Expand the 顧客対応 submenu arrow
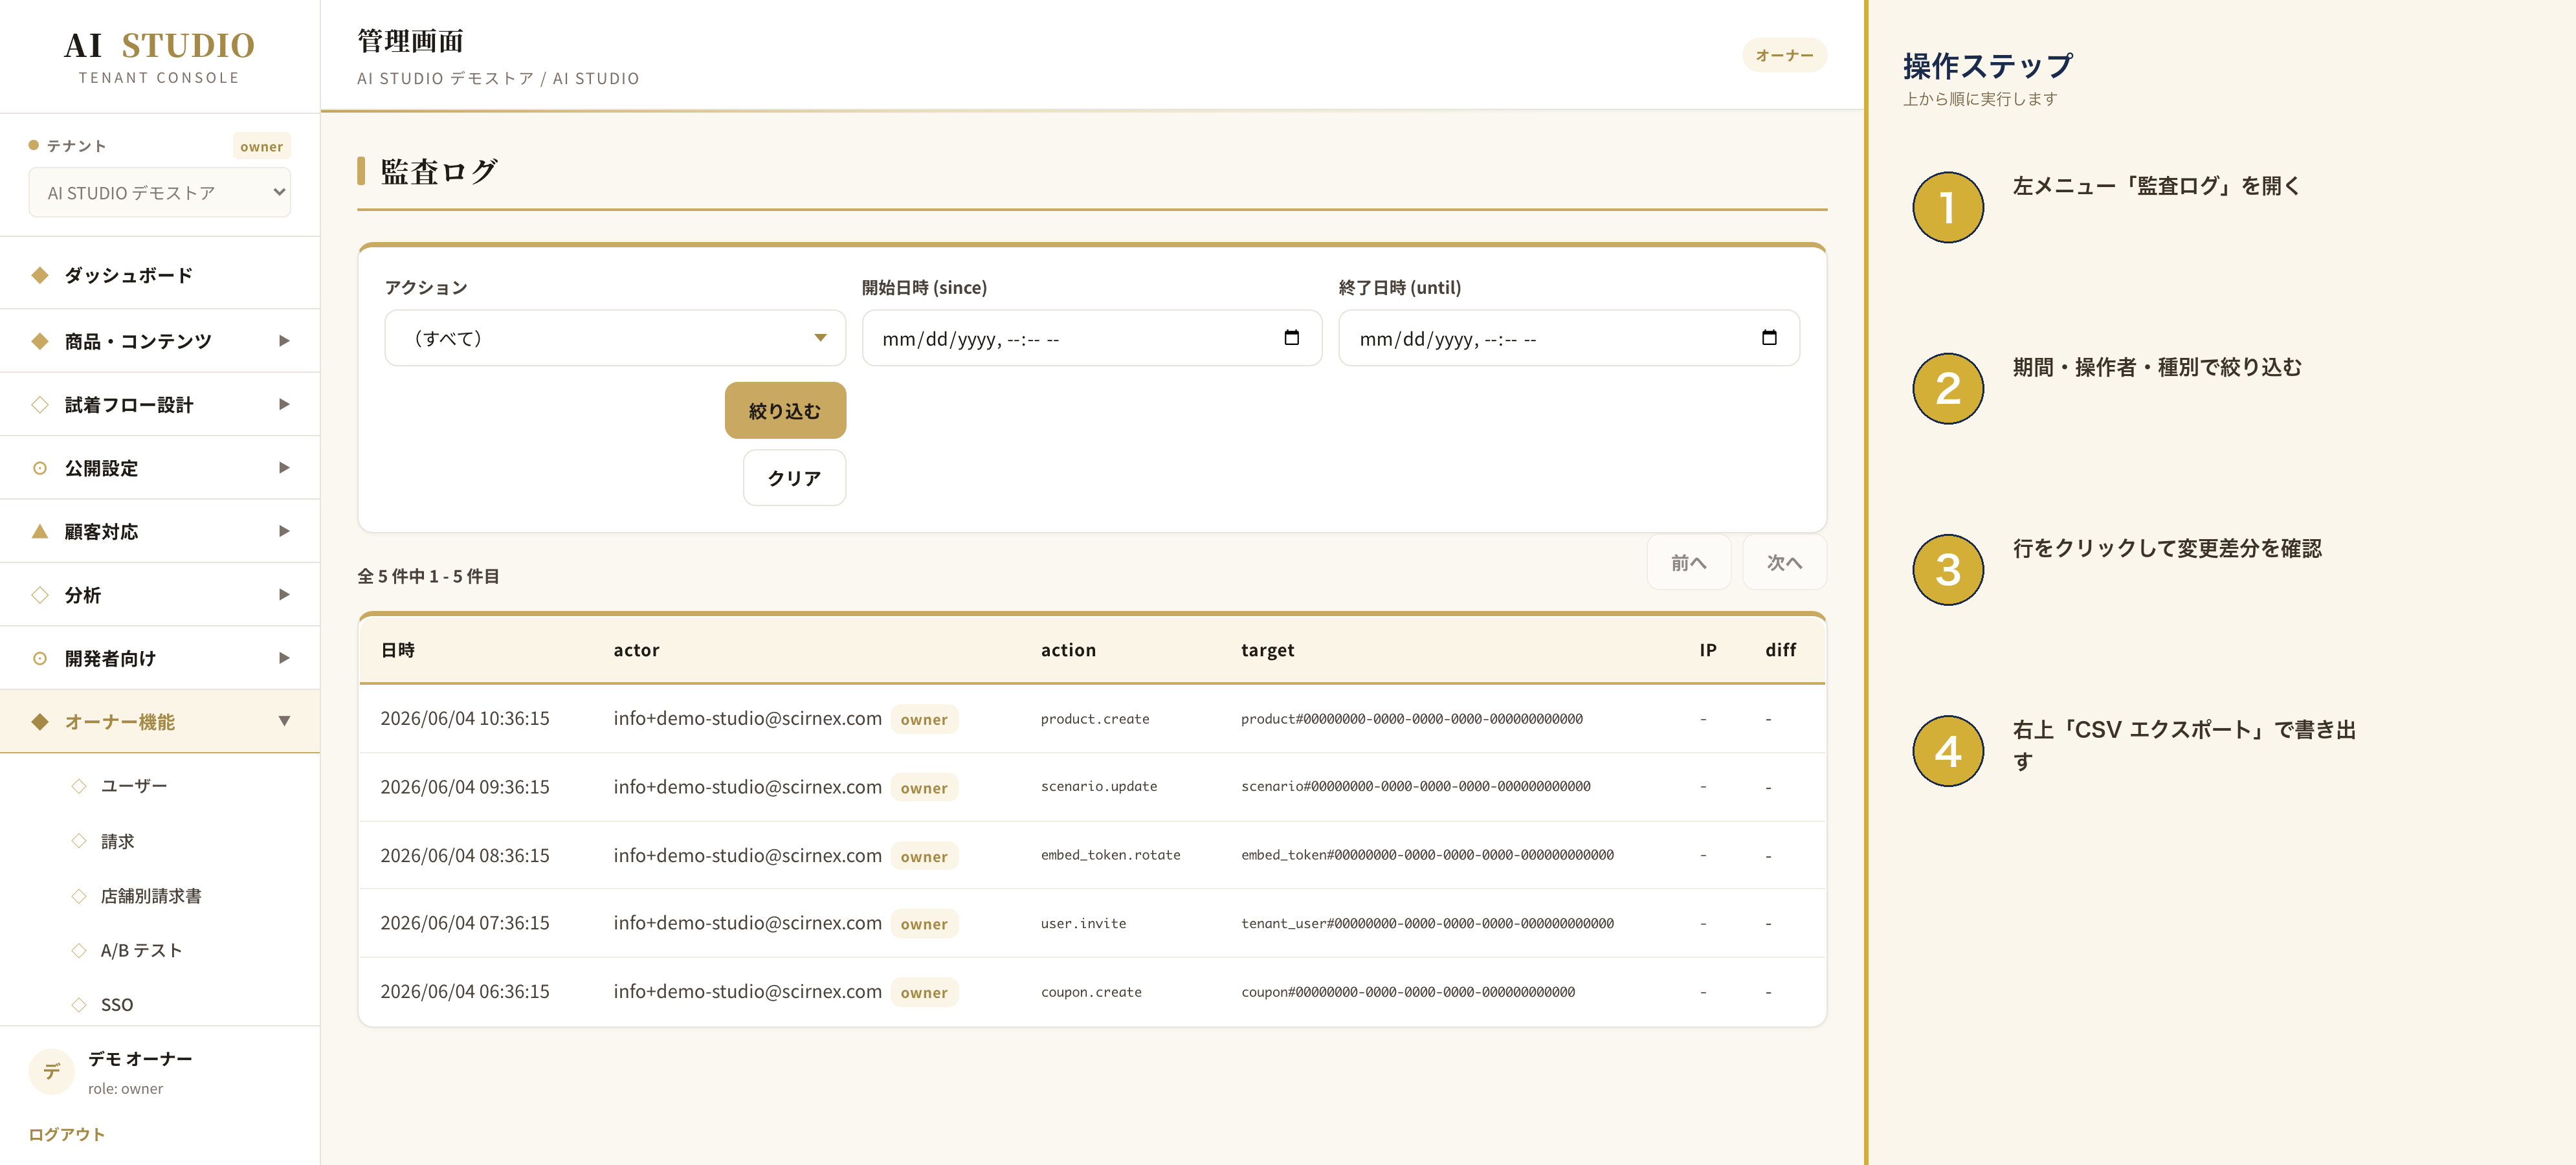This screenshot has height=1165, width=2576. point(284,531)
